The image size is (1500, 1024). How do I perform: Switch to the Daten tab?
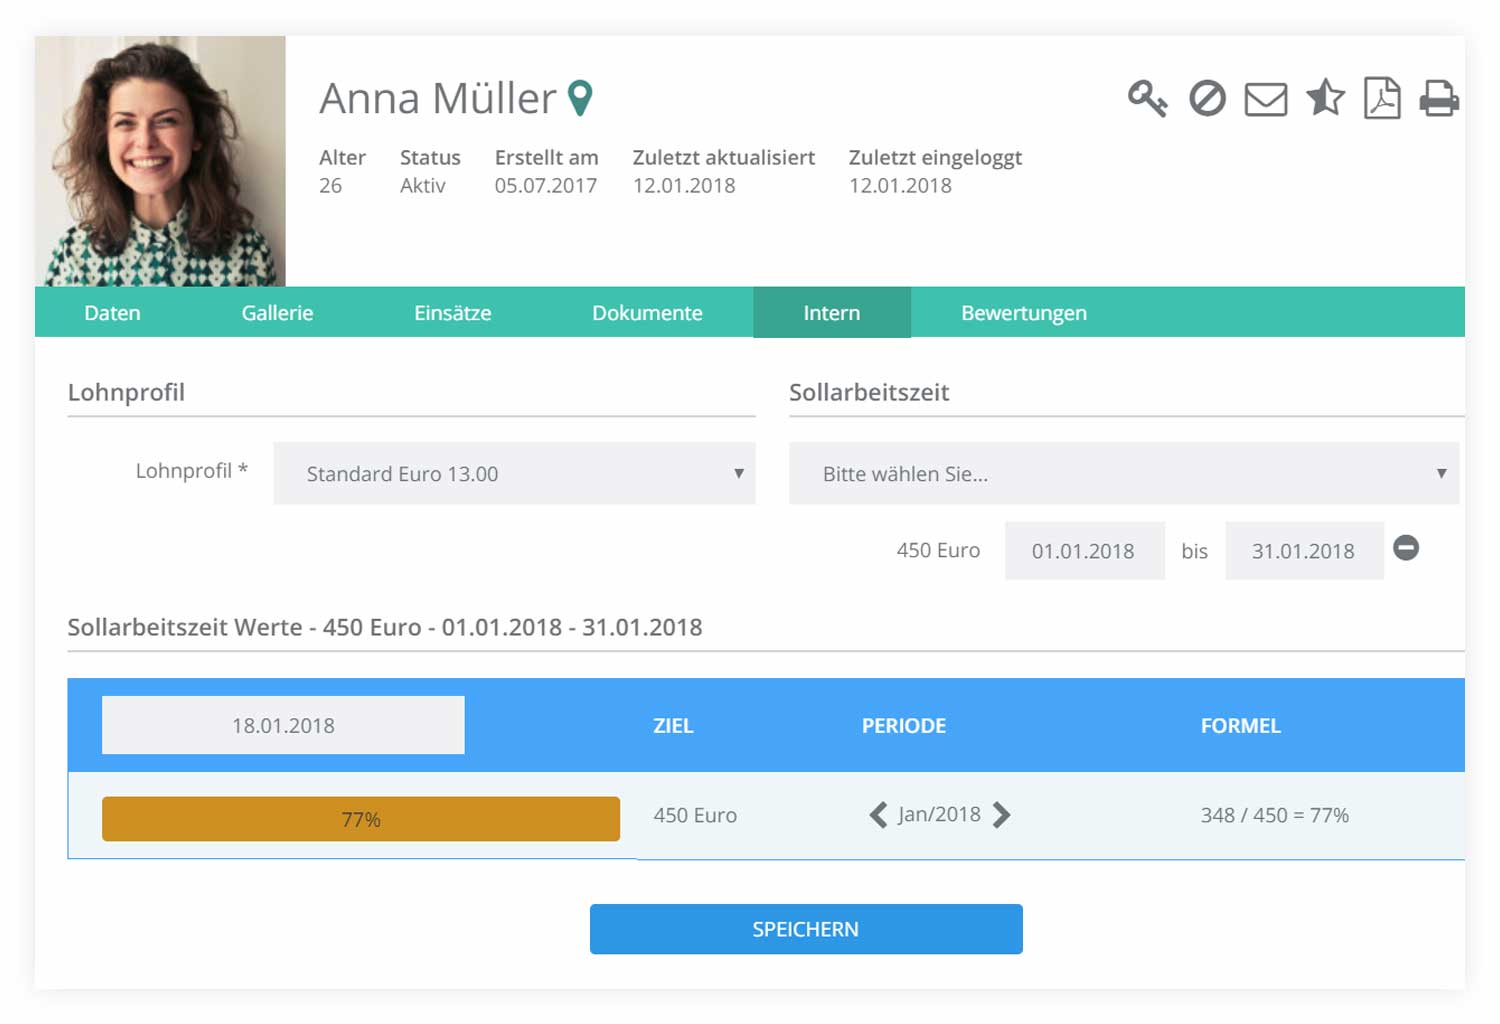[x=112, y=313]
